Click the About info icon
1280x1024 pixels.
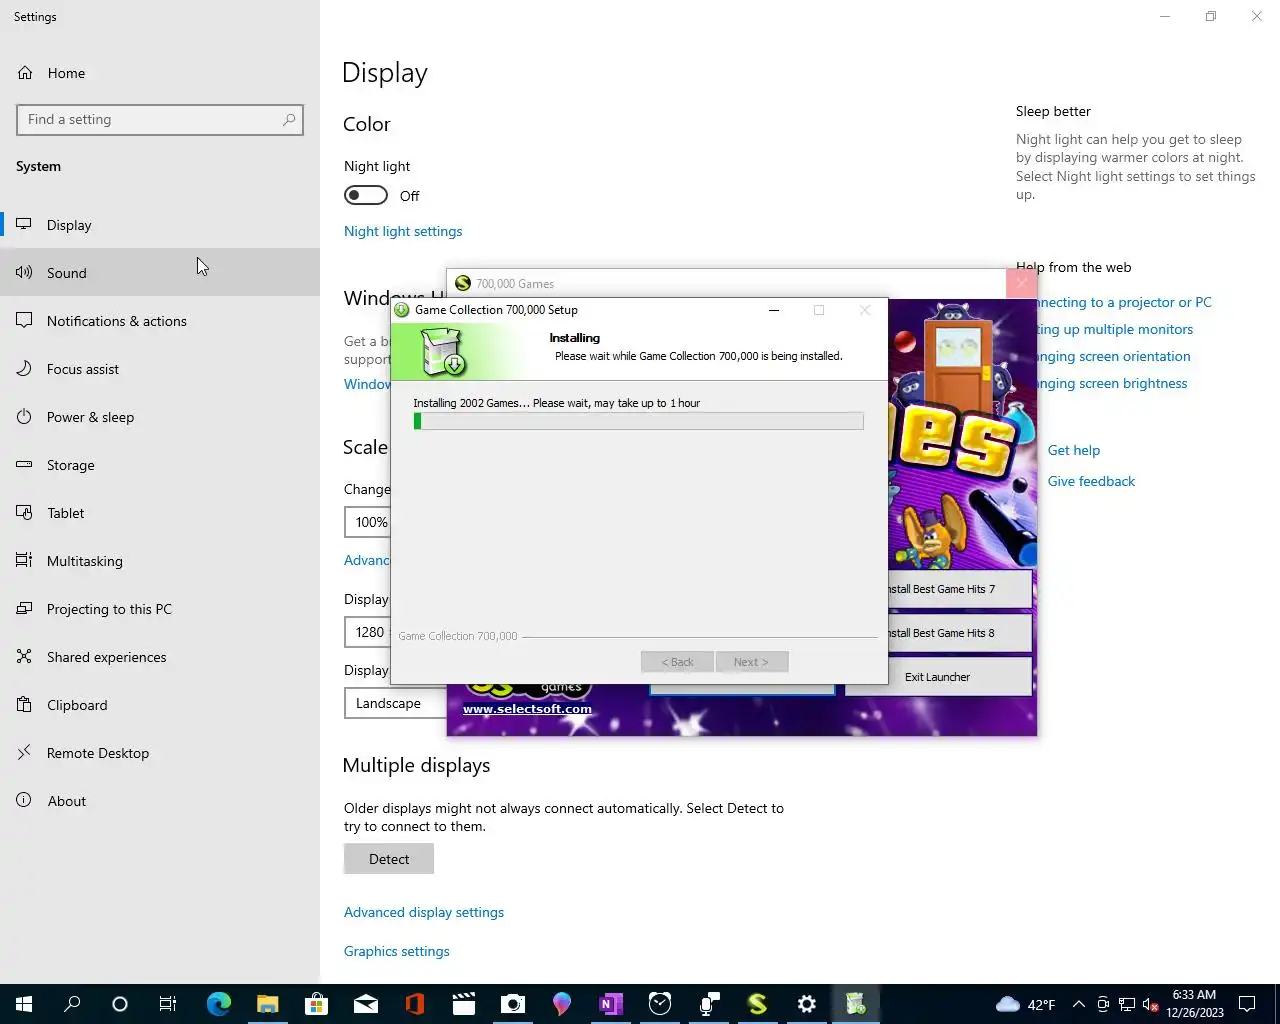click(25, 801)
